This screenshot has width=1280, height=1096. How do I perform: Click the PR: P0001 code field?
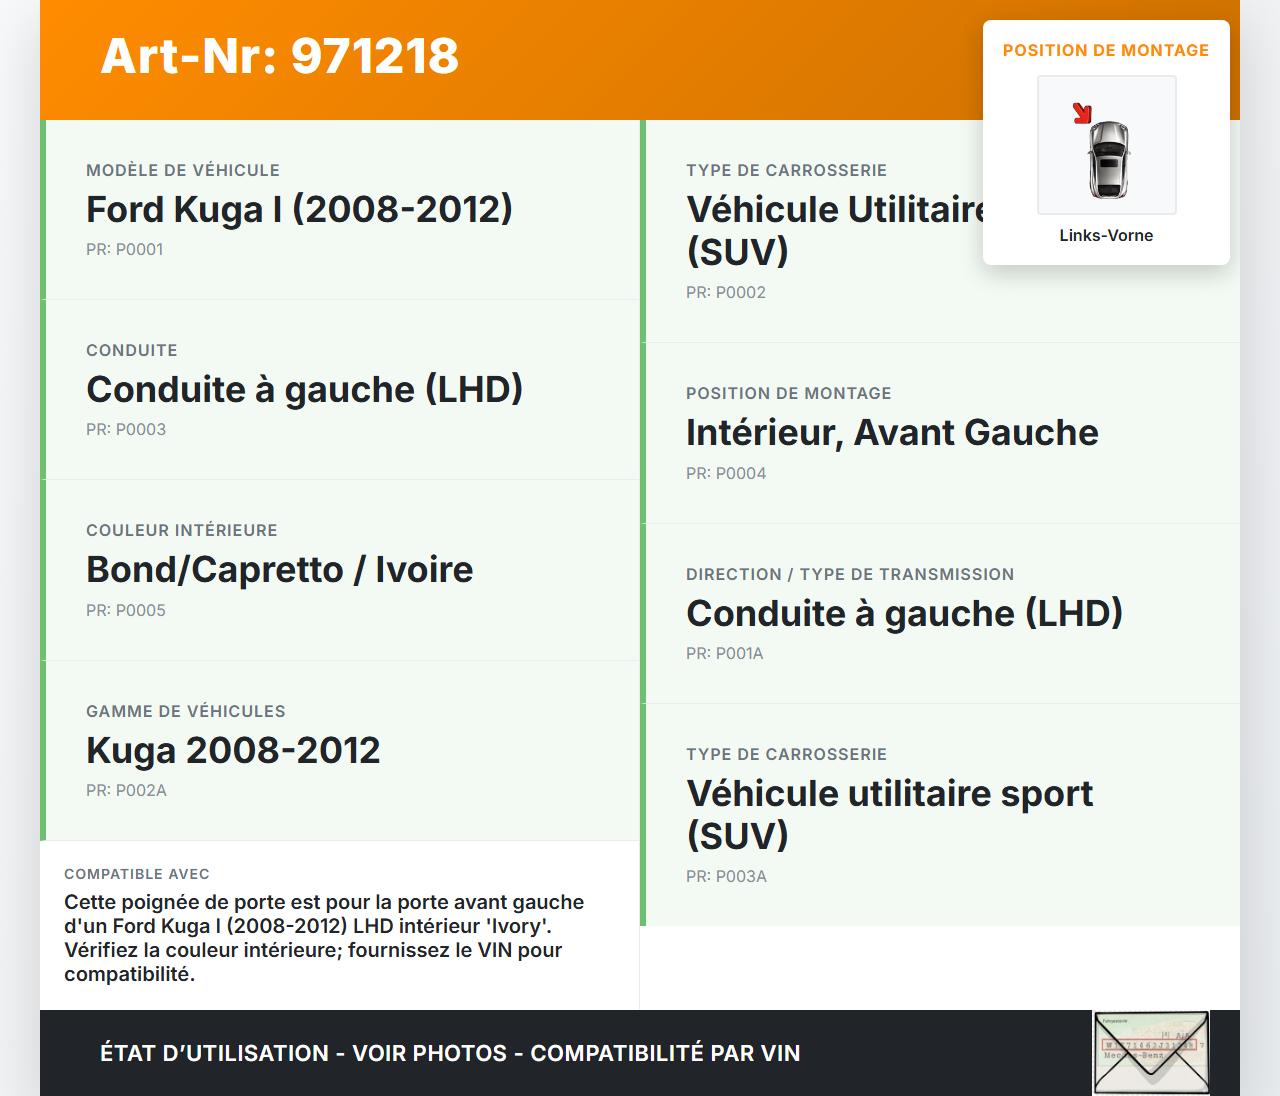(124, 249)
